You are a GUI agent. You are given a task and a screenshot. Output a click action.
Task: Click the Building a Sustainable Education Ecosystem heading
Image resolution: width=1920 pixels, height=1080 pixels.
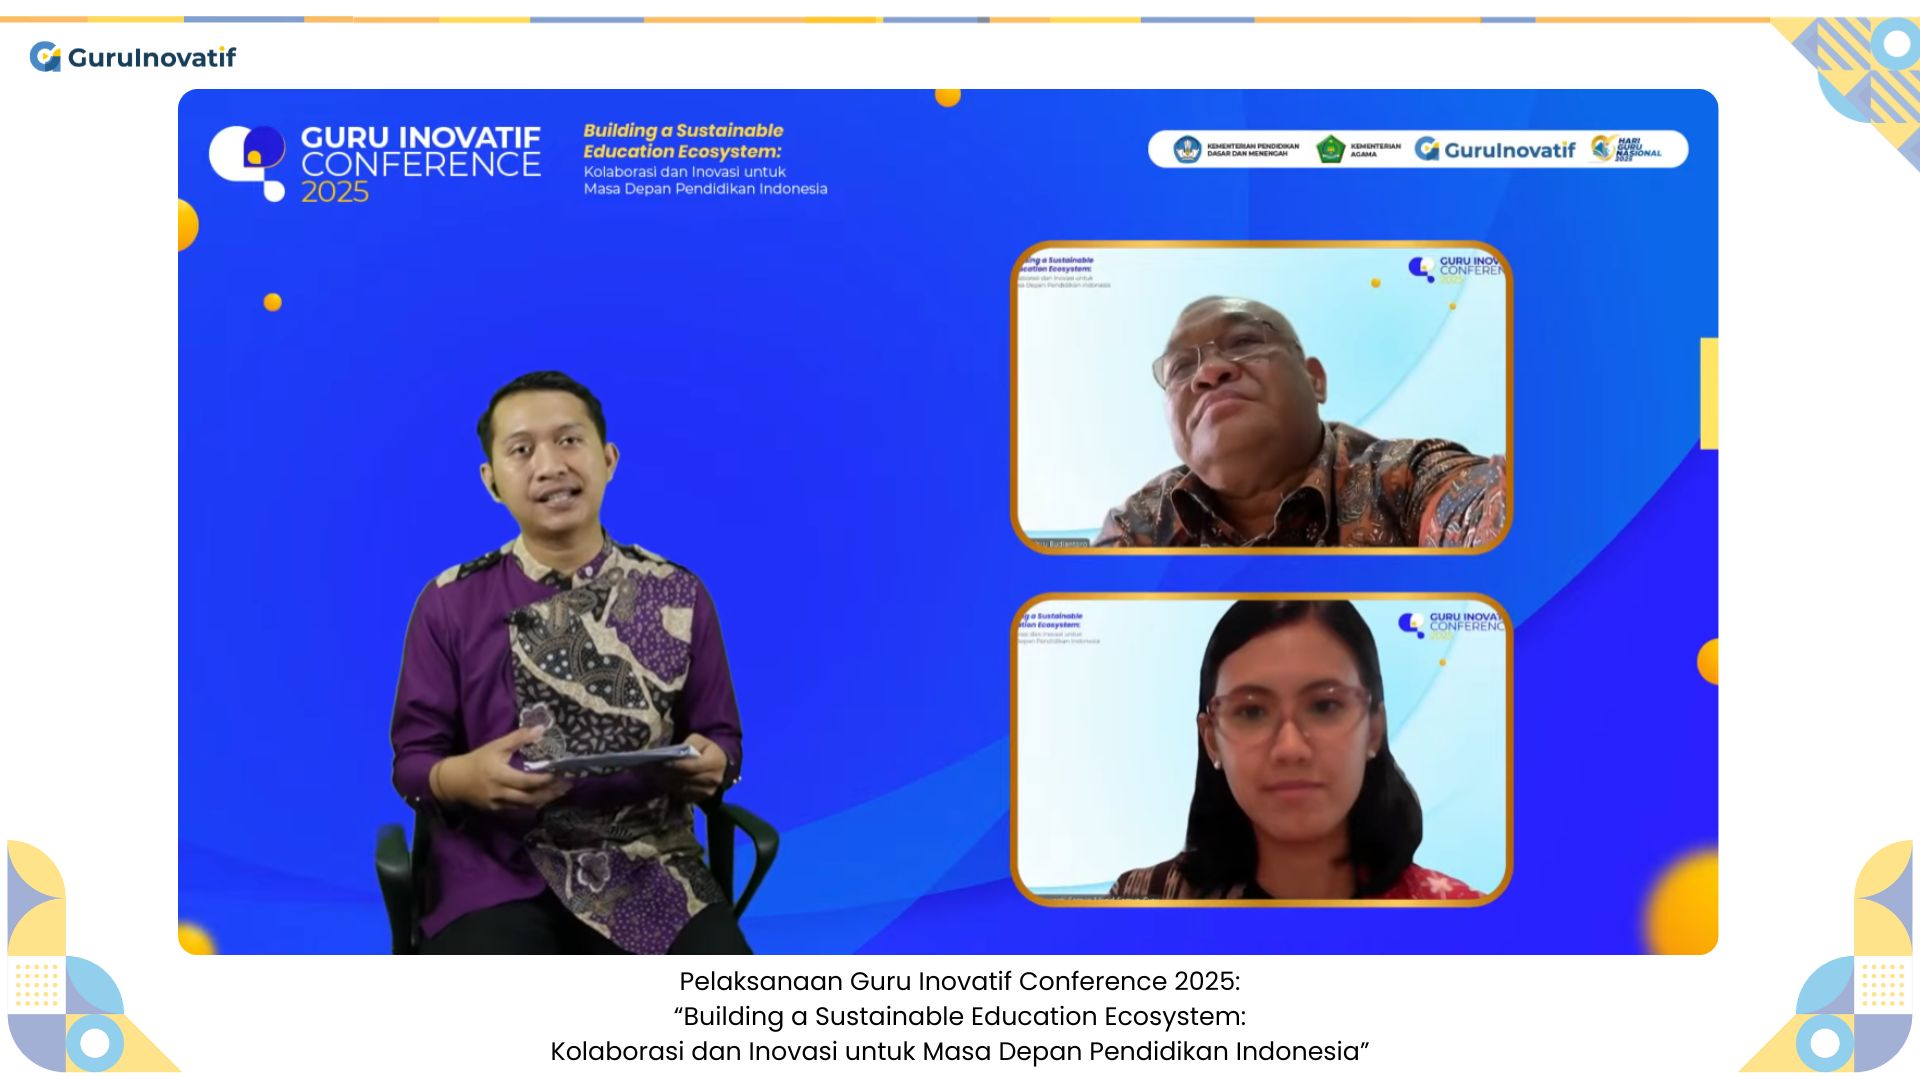[x=683, y=140]
